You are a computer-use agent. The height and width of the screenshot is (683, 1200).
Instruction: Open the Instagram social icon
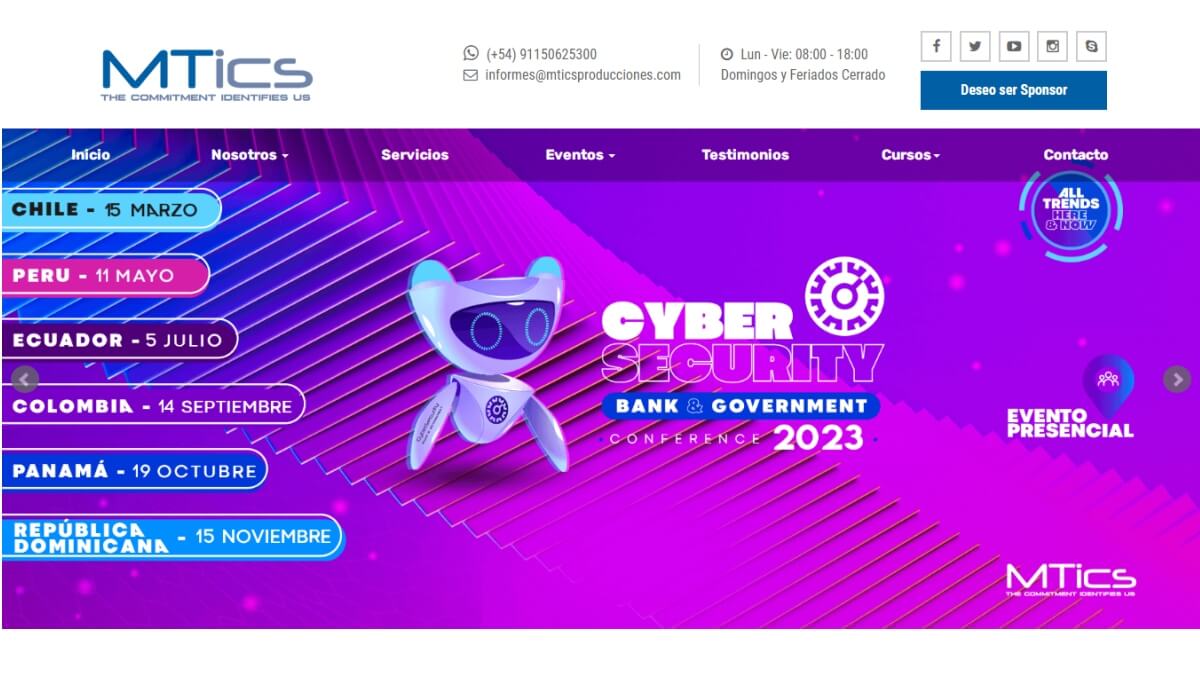[x=1052, y=46]
